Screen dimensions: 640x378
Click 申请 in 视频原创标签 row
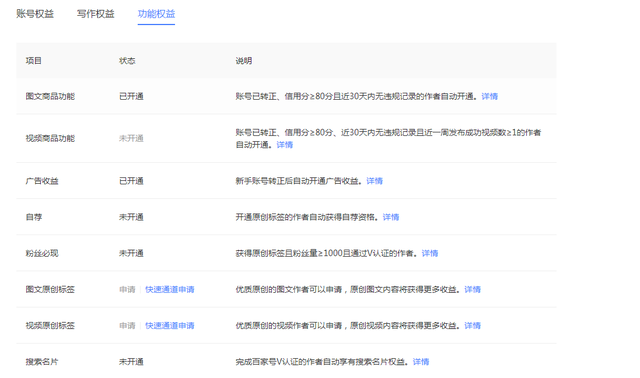(127, 326)
